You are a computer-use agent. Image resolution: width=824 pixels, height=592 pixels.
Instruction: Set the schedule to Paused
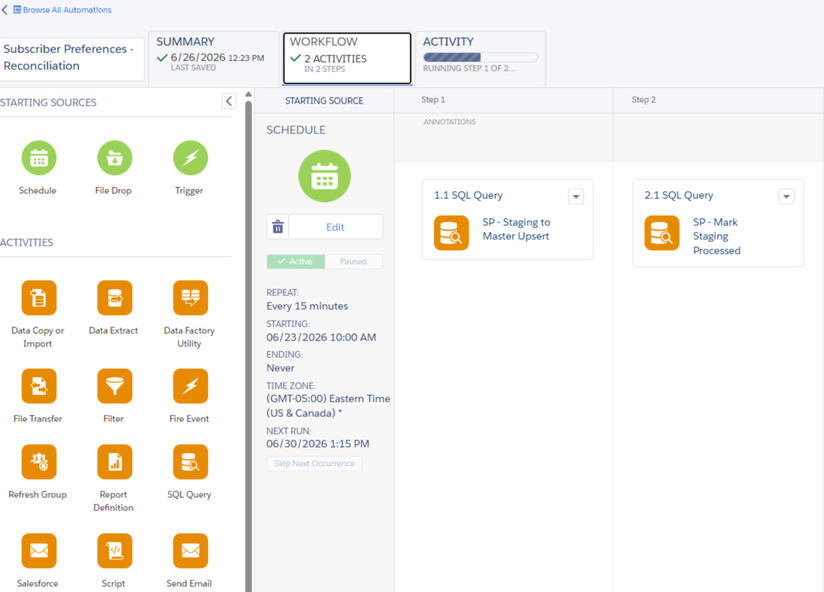[x=353, y=261]
